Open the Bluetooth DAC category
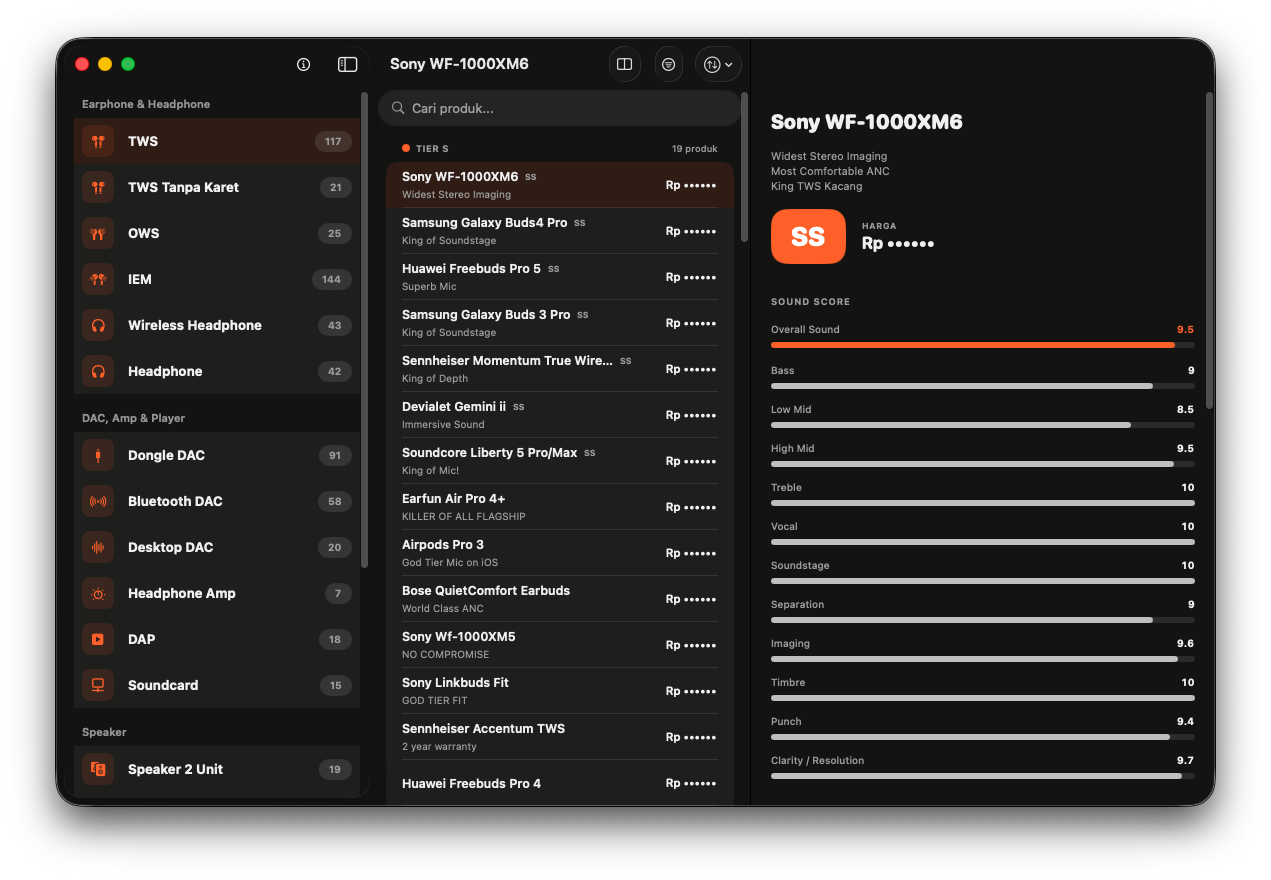This screenshot has height=880, width=1271. click(x=217, y=501)
